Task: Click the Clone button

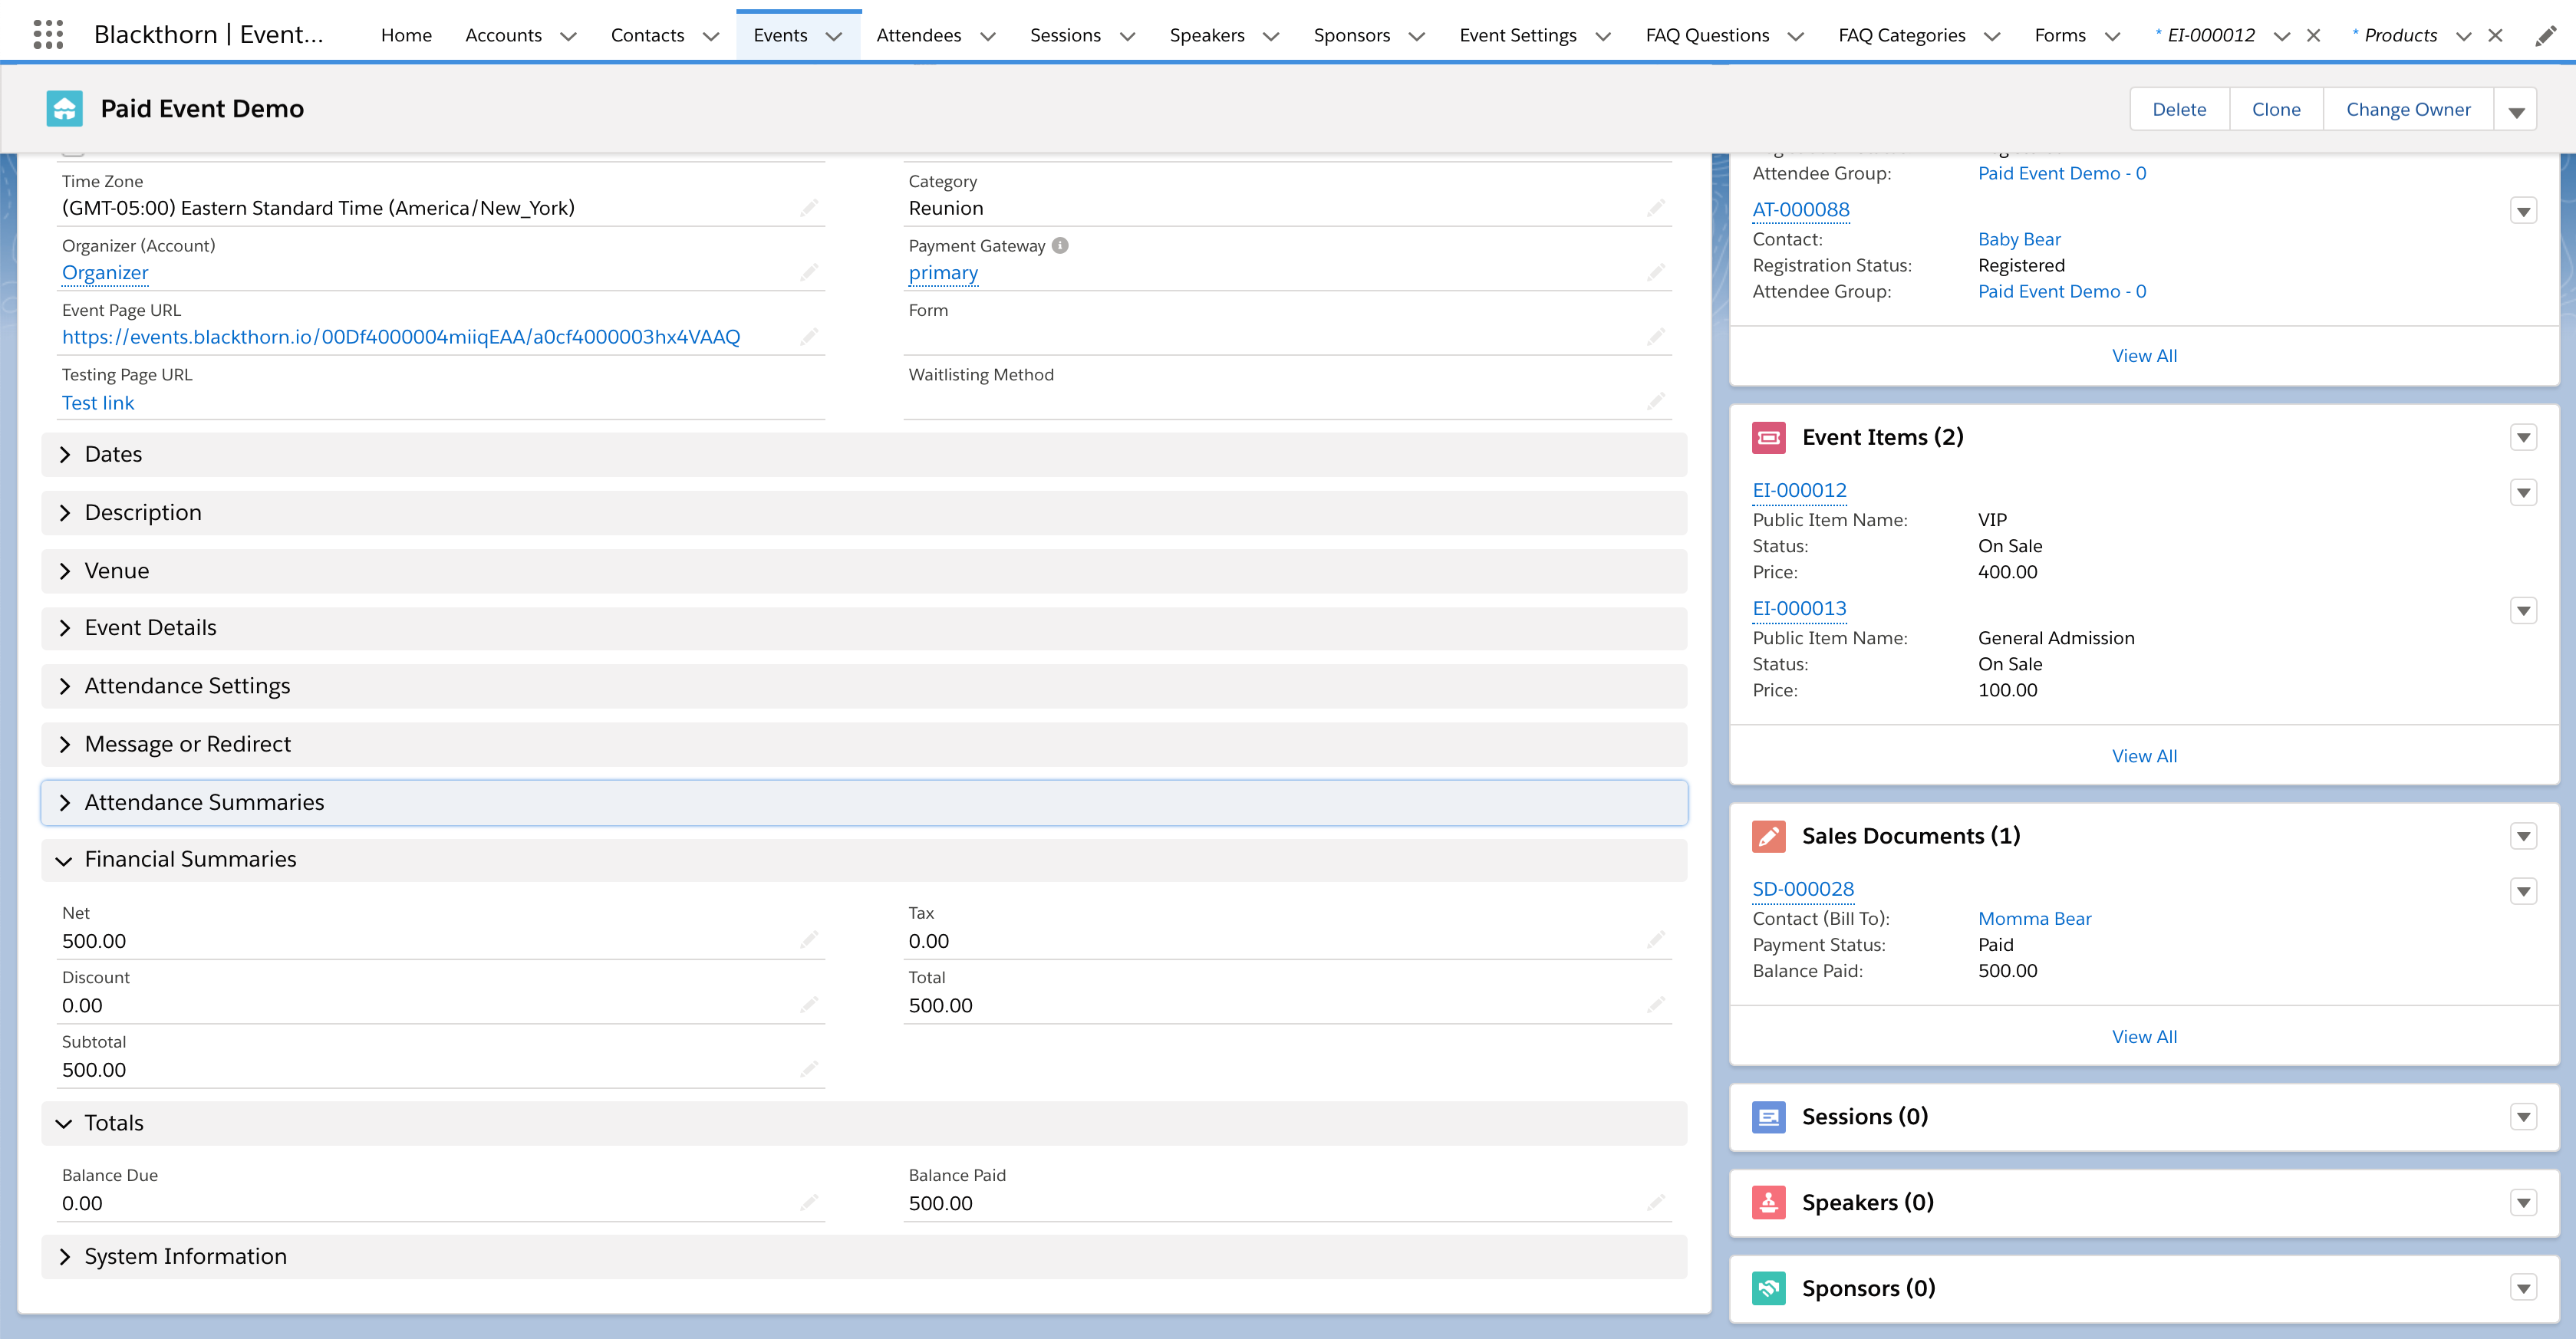Action: pos(2275,110)
